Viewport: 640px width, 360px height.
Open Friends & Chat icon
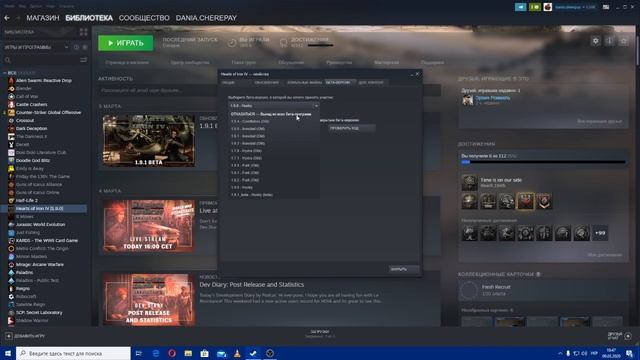point(628,336)
